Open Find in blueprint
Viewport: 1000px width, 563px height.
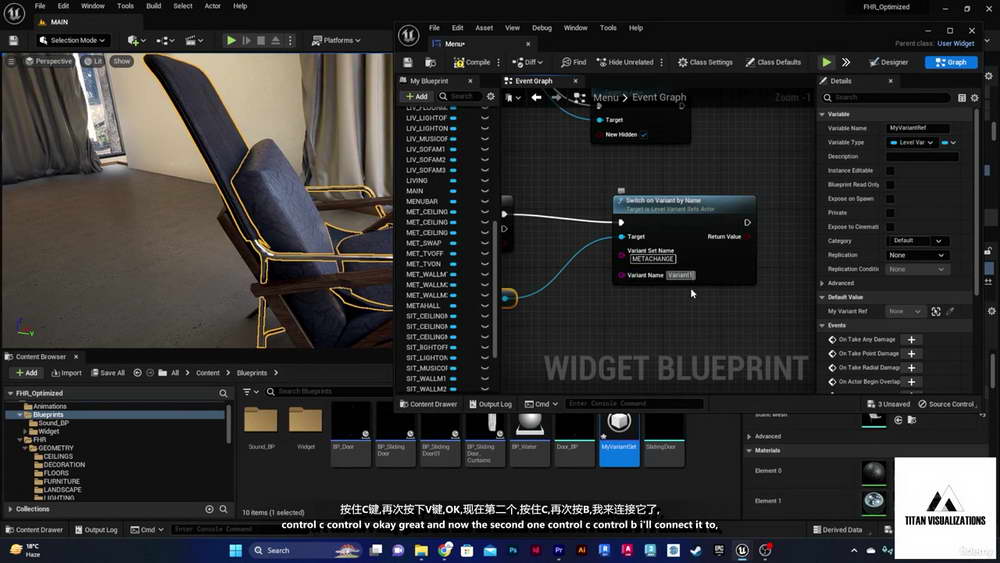click(573, 62)
